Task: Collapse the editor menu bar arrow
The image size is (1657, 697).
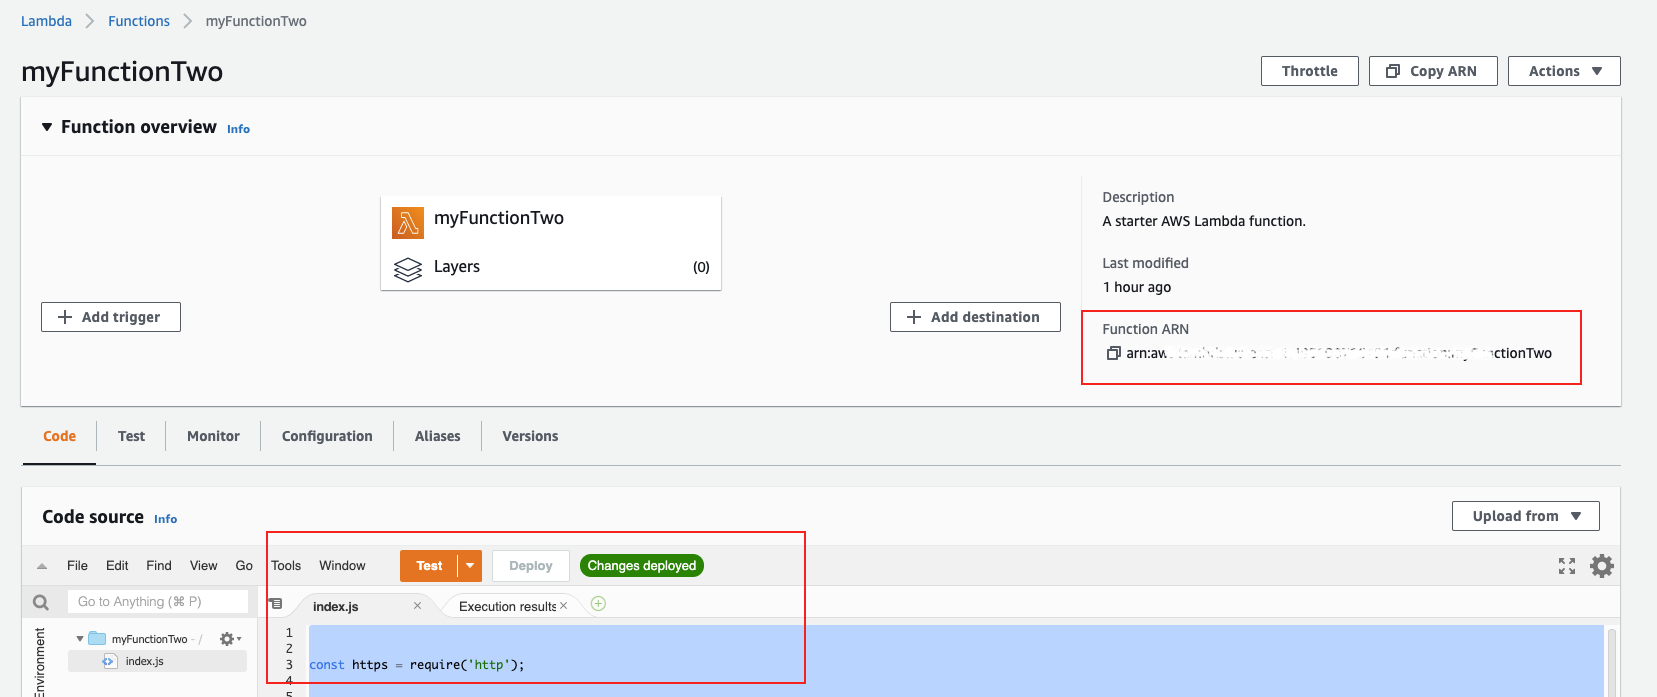Action: (x=42, y=566)
